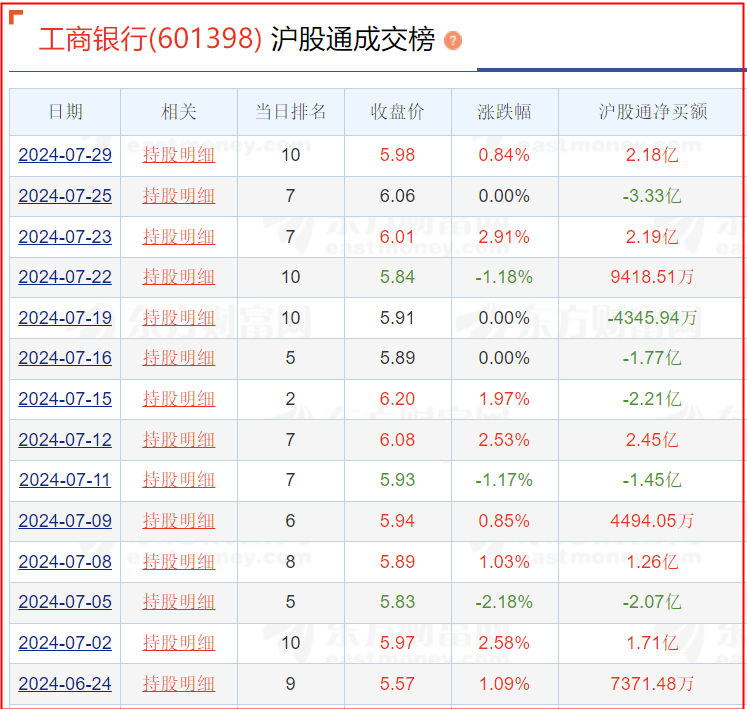Click the orange help question mark icon

pos(453,41)
